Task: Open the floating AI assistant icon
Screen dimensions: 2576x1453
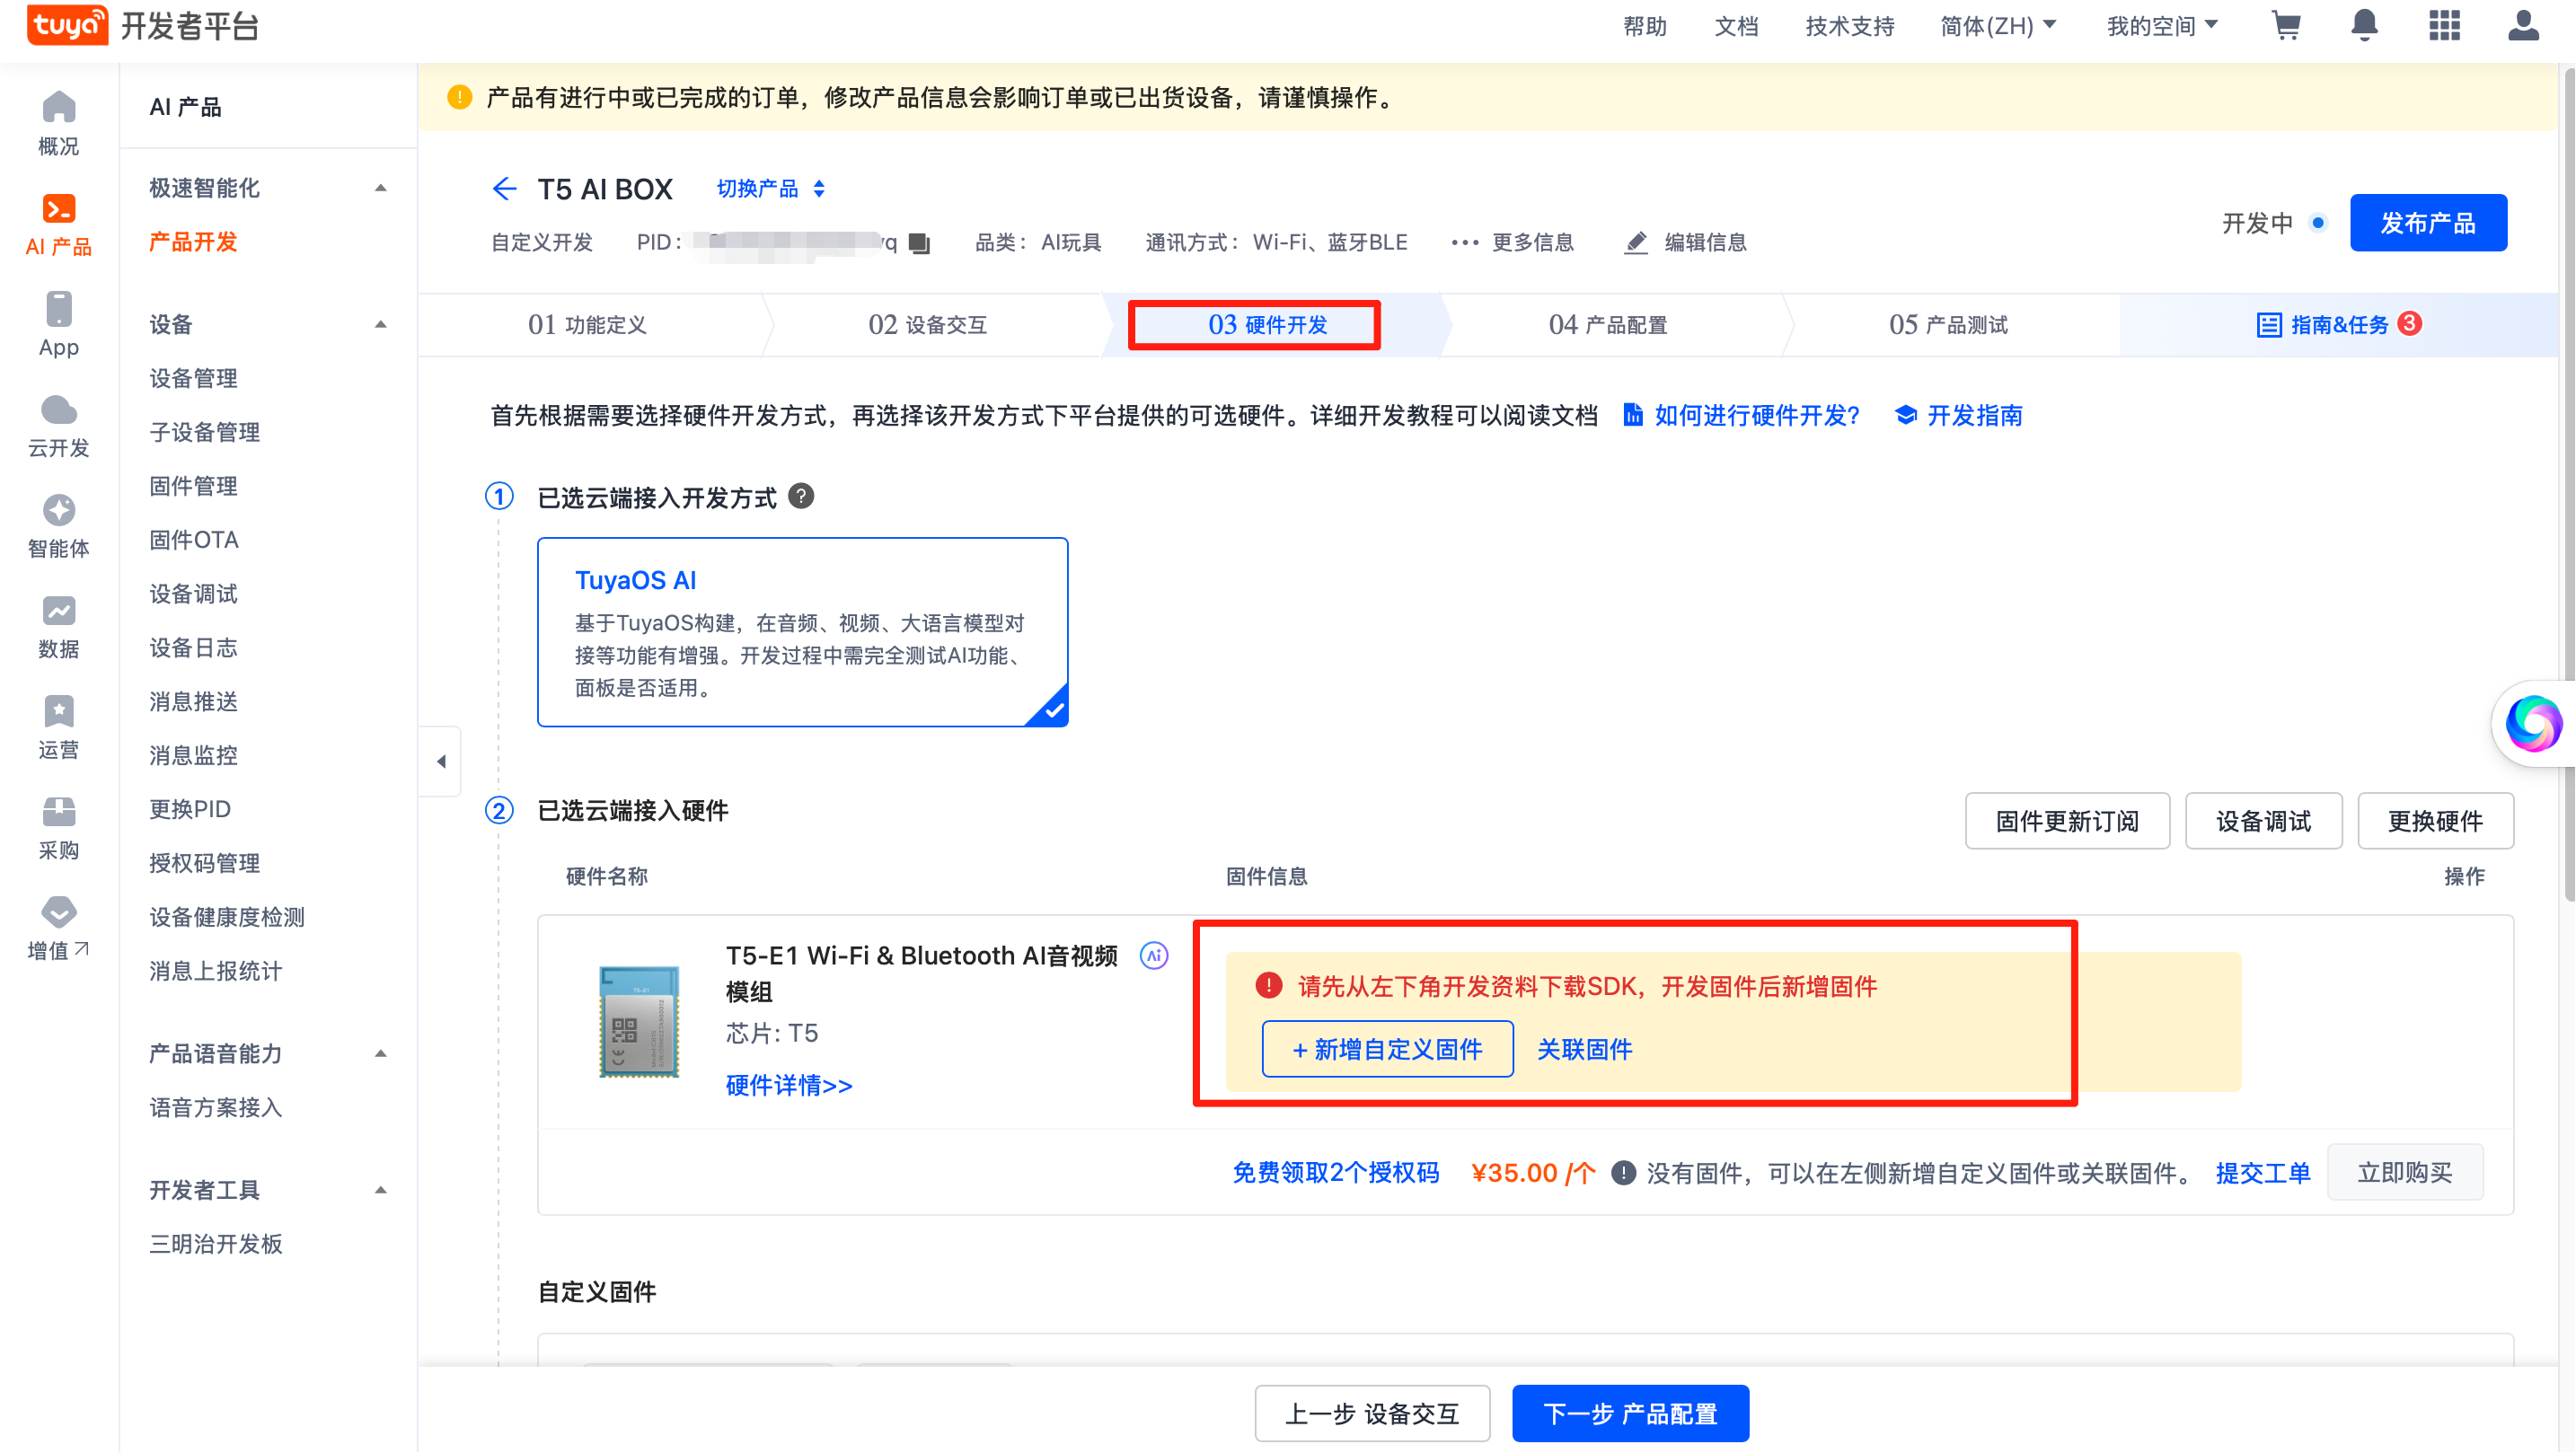Action: click(2534, 723)
